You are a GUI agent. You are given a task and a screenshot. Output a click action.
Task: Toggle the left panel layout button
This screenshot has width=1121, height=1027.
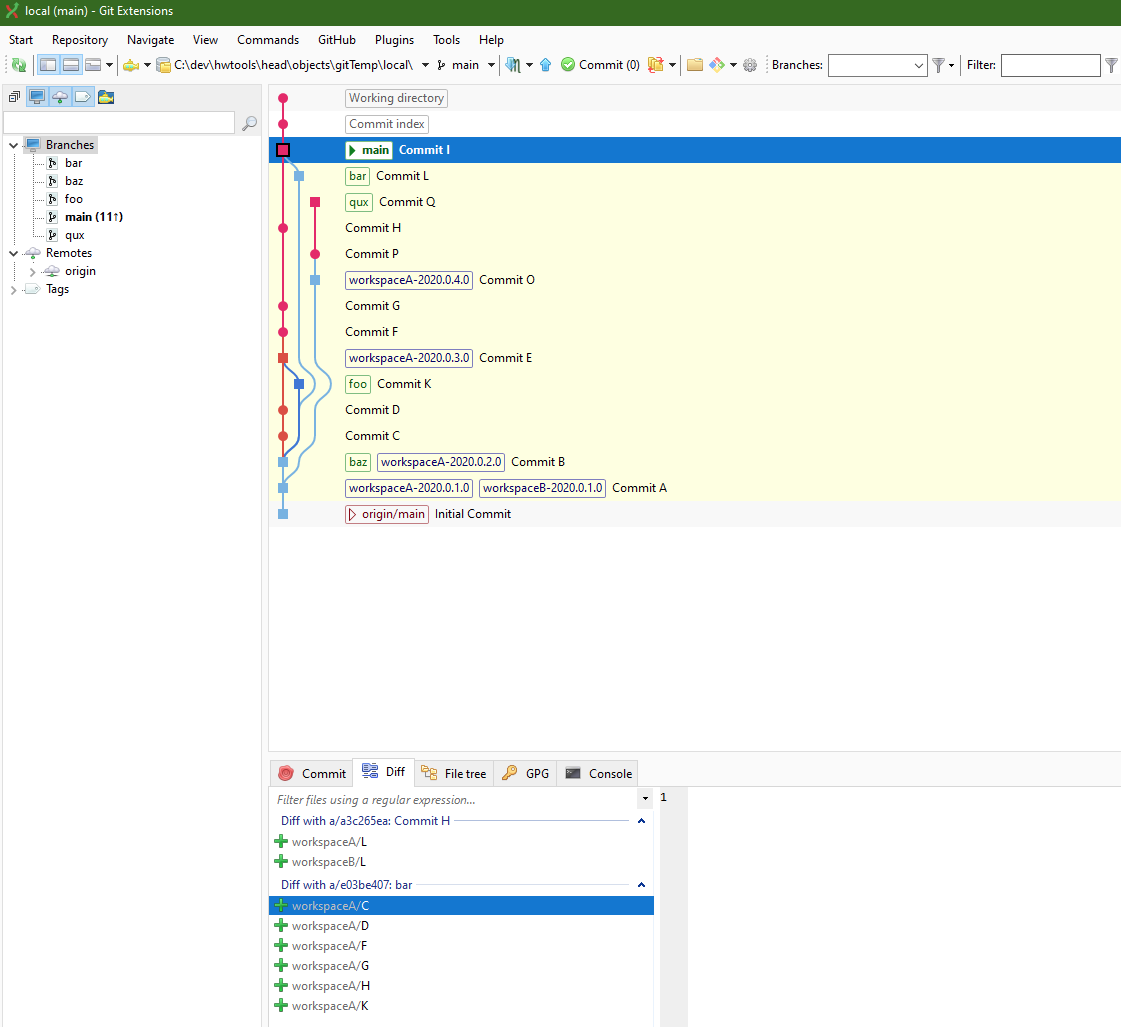click(48, 65)
